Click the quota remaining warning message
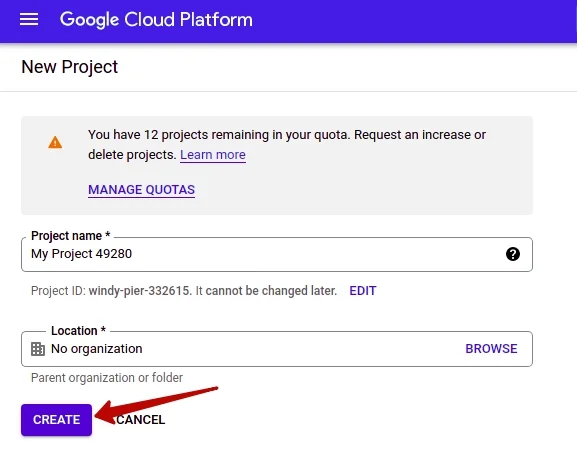Image resolution: width=577 pixels, height=463 pixels. (x=287, y=145)
